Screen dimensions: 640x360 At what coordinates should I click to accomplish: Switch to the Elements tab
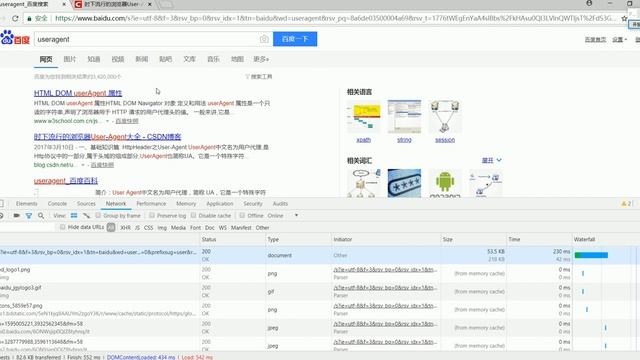[27, 204]
